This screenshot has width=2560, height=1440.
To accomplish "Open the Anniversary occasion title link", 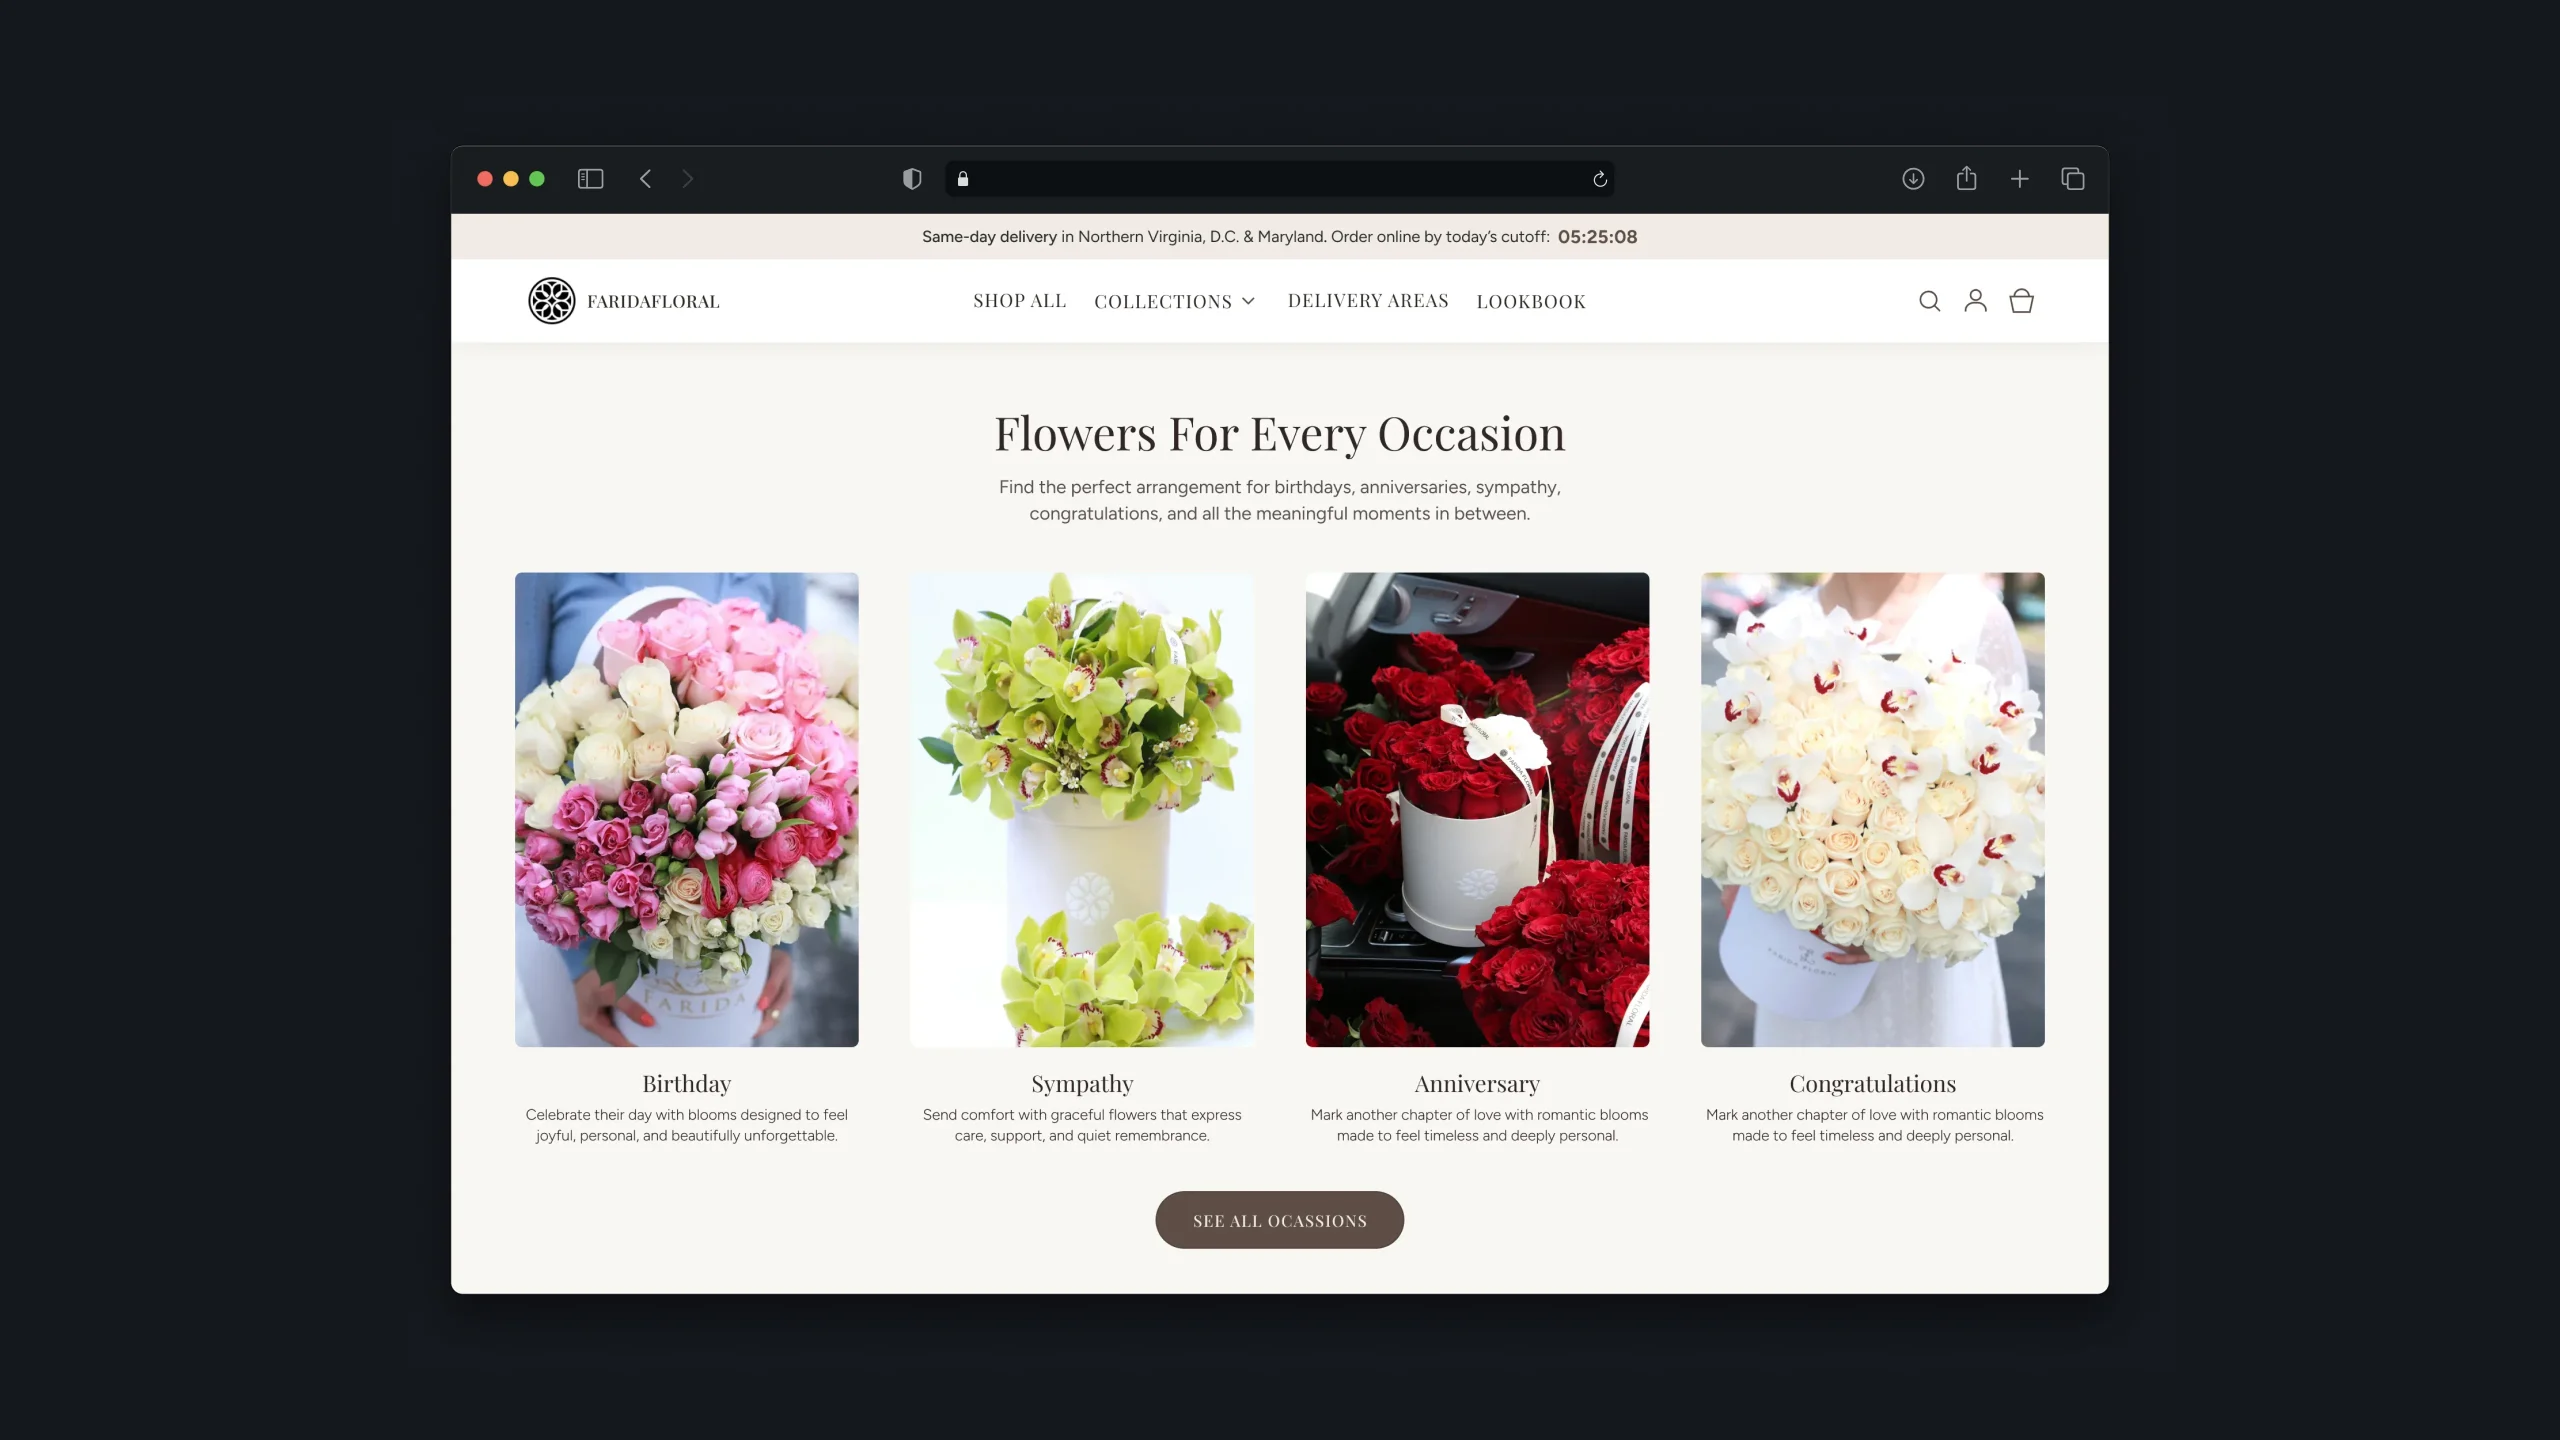I will [1477, 1084].
